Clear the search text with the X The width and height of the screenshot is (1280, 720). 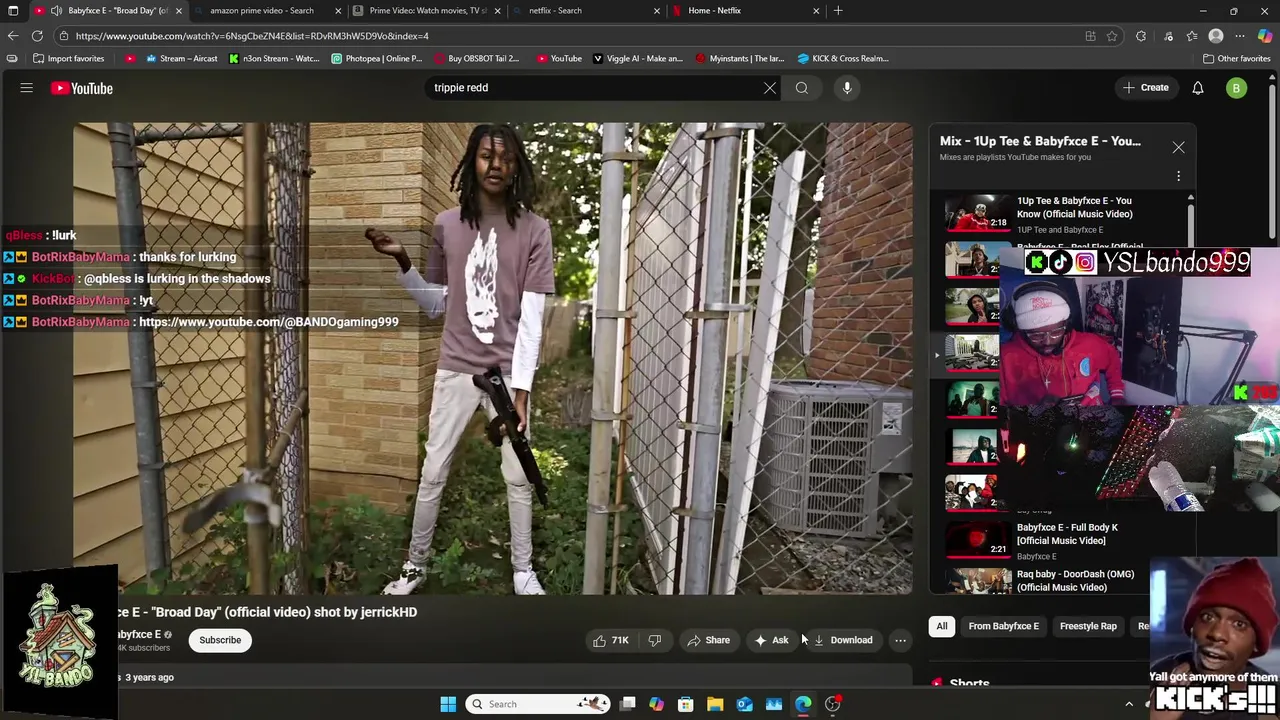click(770, 88)
